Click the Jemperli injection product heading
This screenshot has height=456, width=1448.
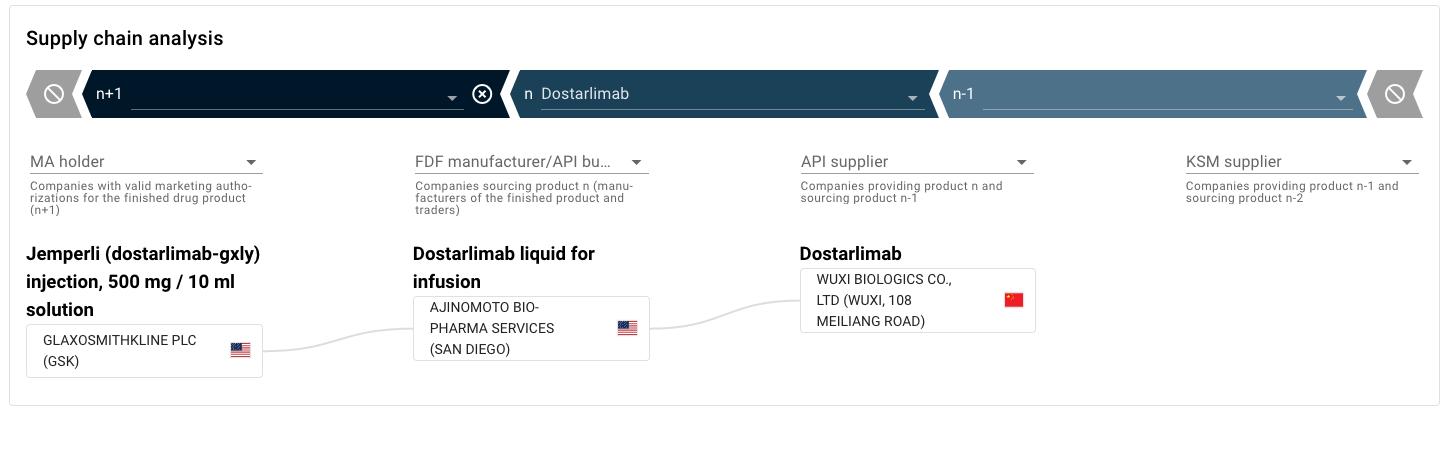pos(143,282)
